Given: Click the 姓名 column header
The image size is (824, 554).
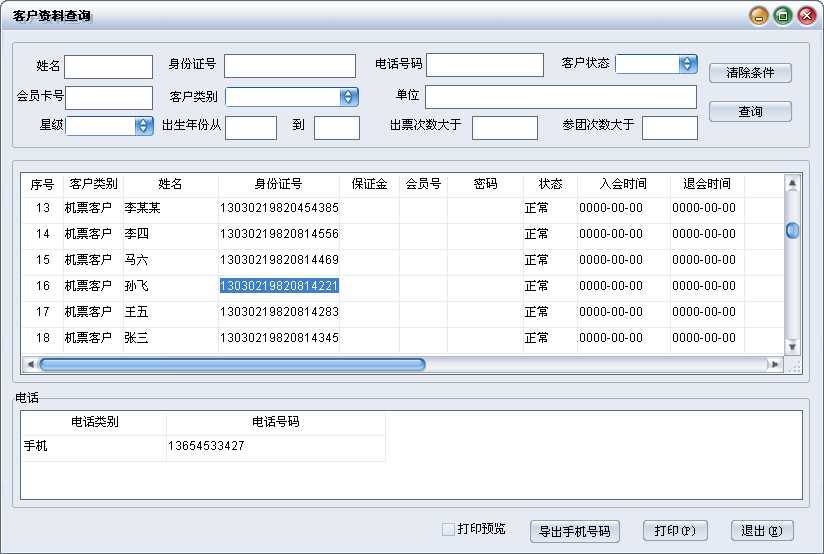Looking at the screenshot, I should 170,184.
